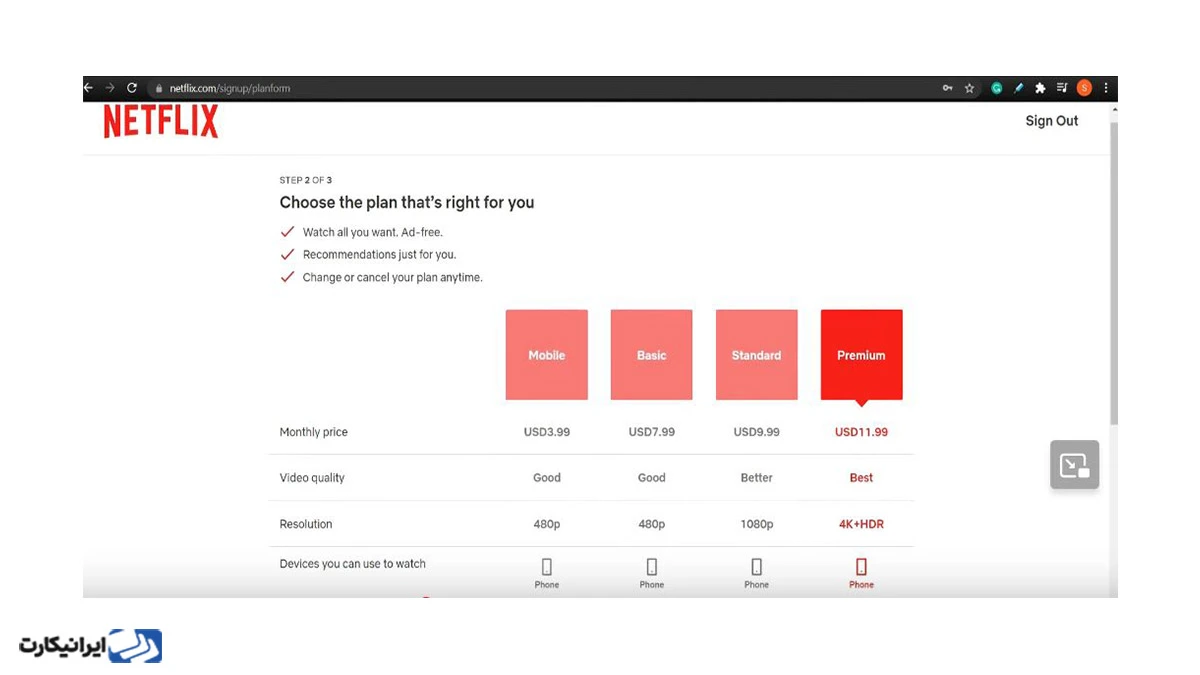Click the Monthly price row label
This screenshot has width=1200, height=675.
coord(314,432)
